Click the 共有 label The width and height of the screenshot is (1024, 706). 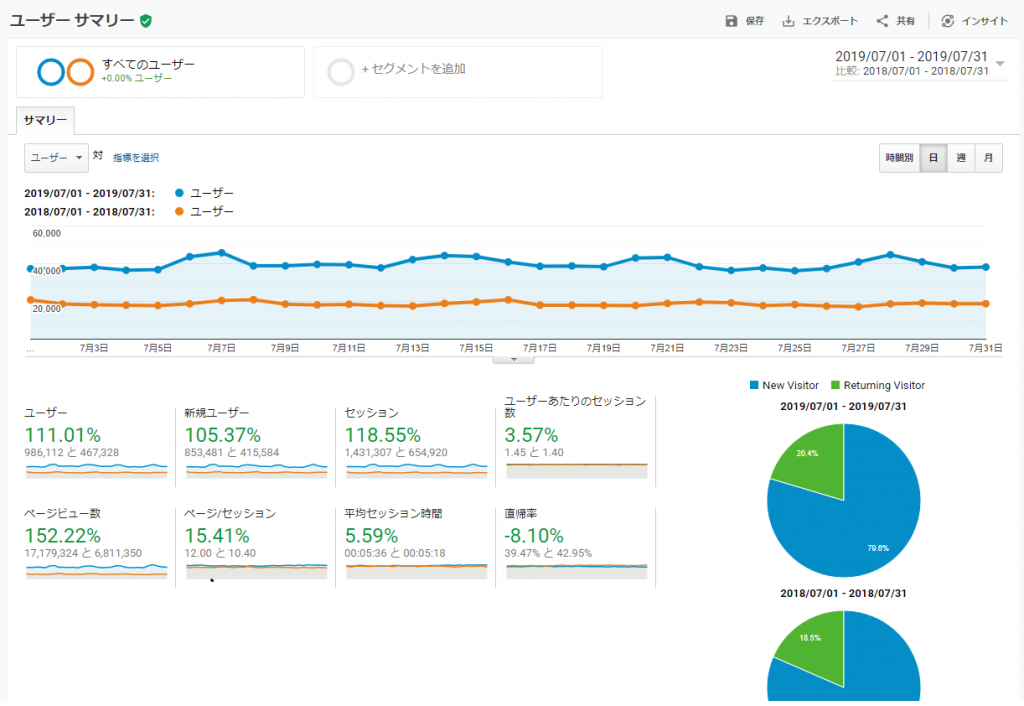(905, 22)
